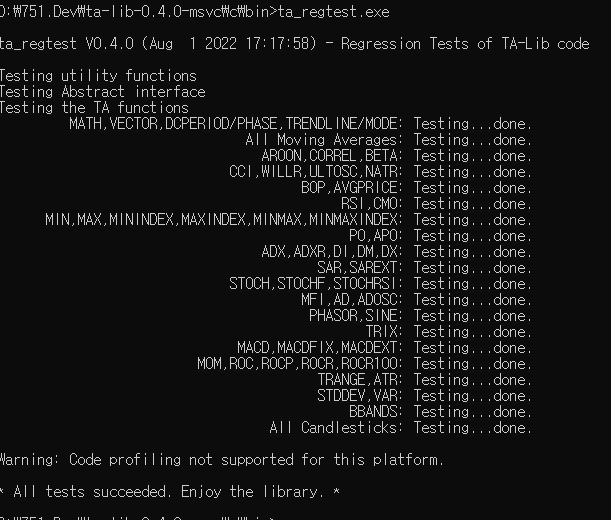Select the ta_regtest V0.4.0 version line
The height and width of the screenshot is (520, 611).
pos(294,44)
